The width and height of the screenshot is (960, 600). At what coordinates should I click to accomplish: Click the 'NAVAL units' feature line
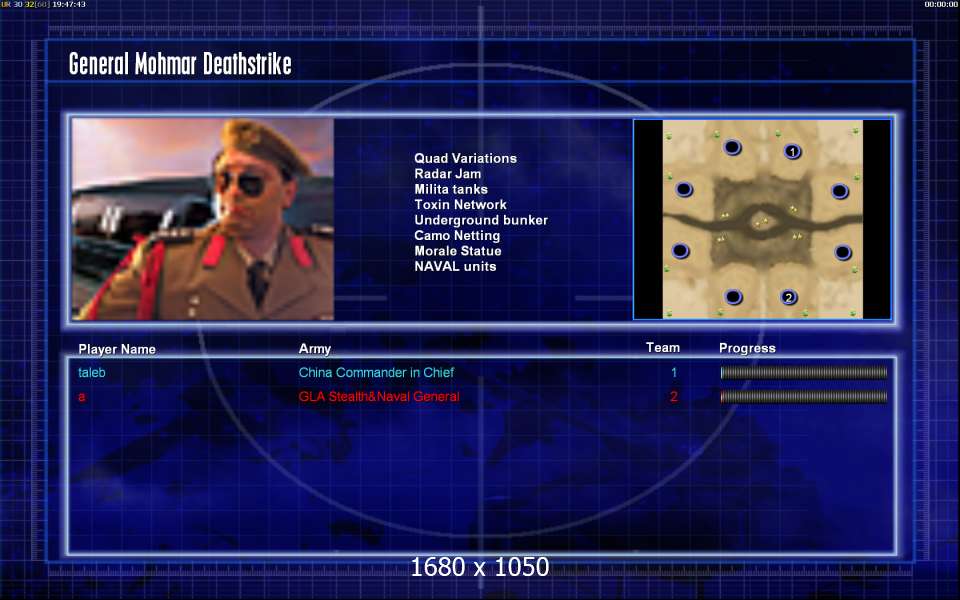tap(455, 266)
